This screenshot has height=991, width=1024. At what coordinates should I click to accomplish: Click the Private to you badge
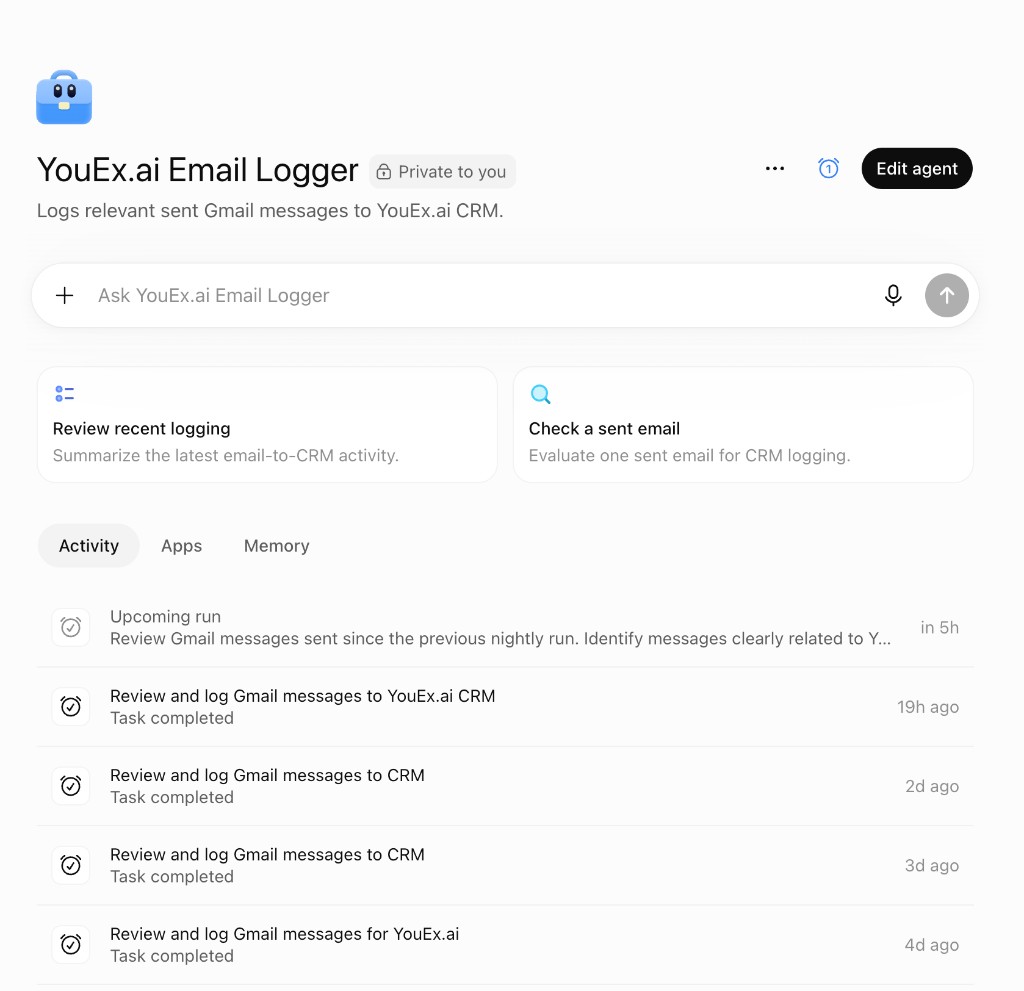442,171
